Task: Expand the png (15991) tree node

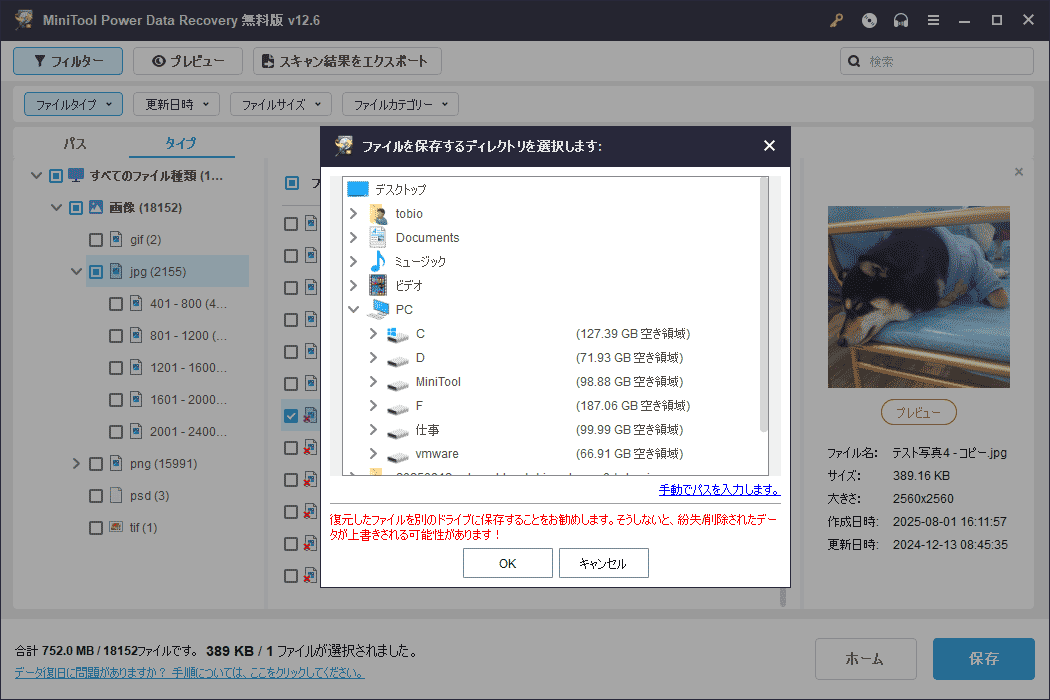Action: coord(76,464)
